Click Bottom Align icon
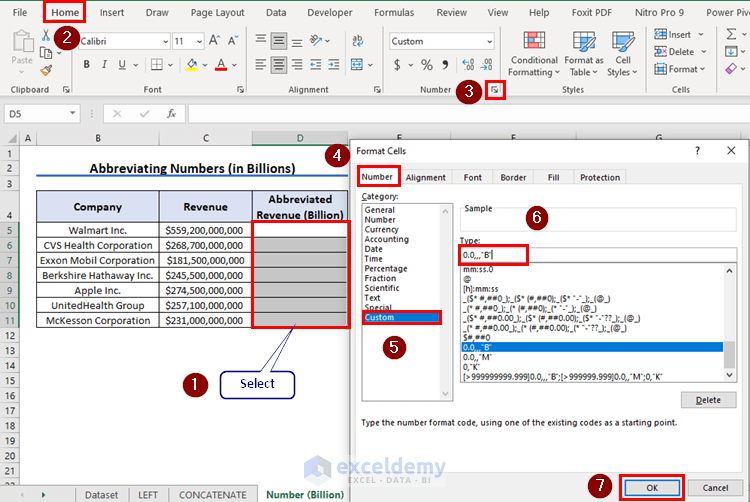Viewport: 750px width, 502px height. coord(297,41)
